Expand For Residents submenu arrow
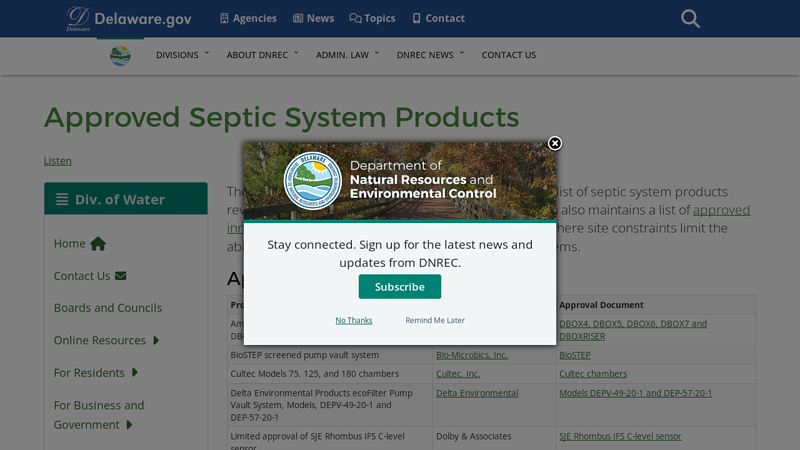Screen dimensions: 800x450 [135, 372]
